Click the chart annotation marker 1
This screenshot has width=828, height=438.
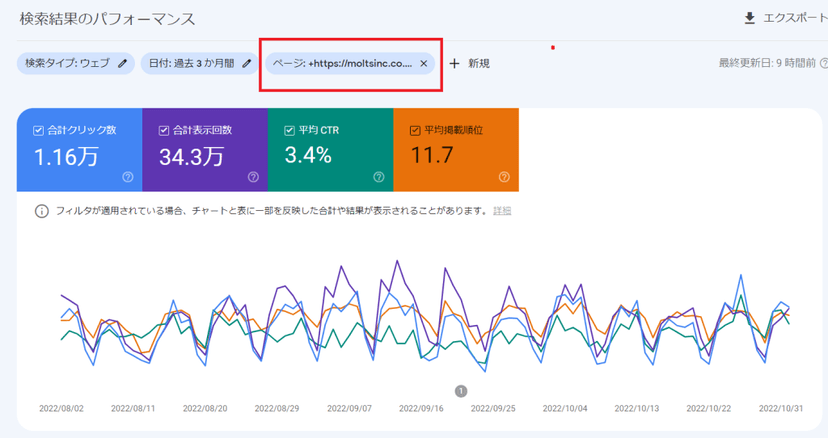click(x=461, y=391)
